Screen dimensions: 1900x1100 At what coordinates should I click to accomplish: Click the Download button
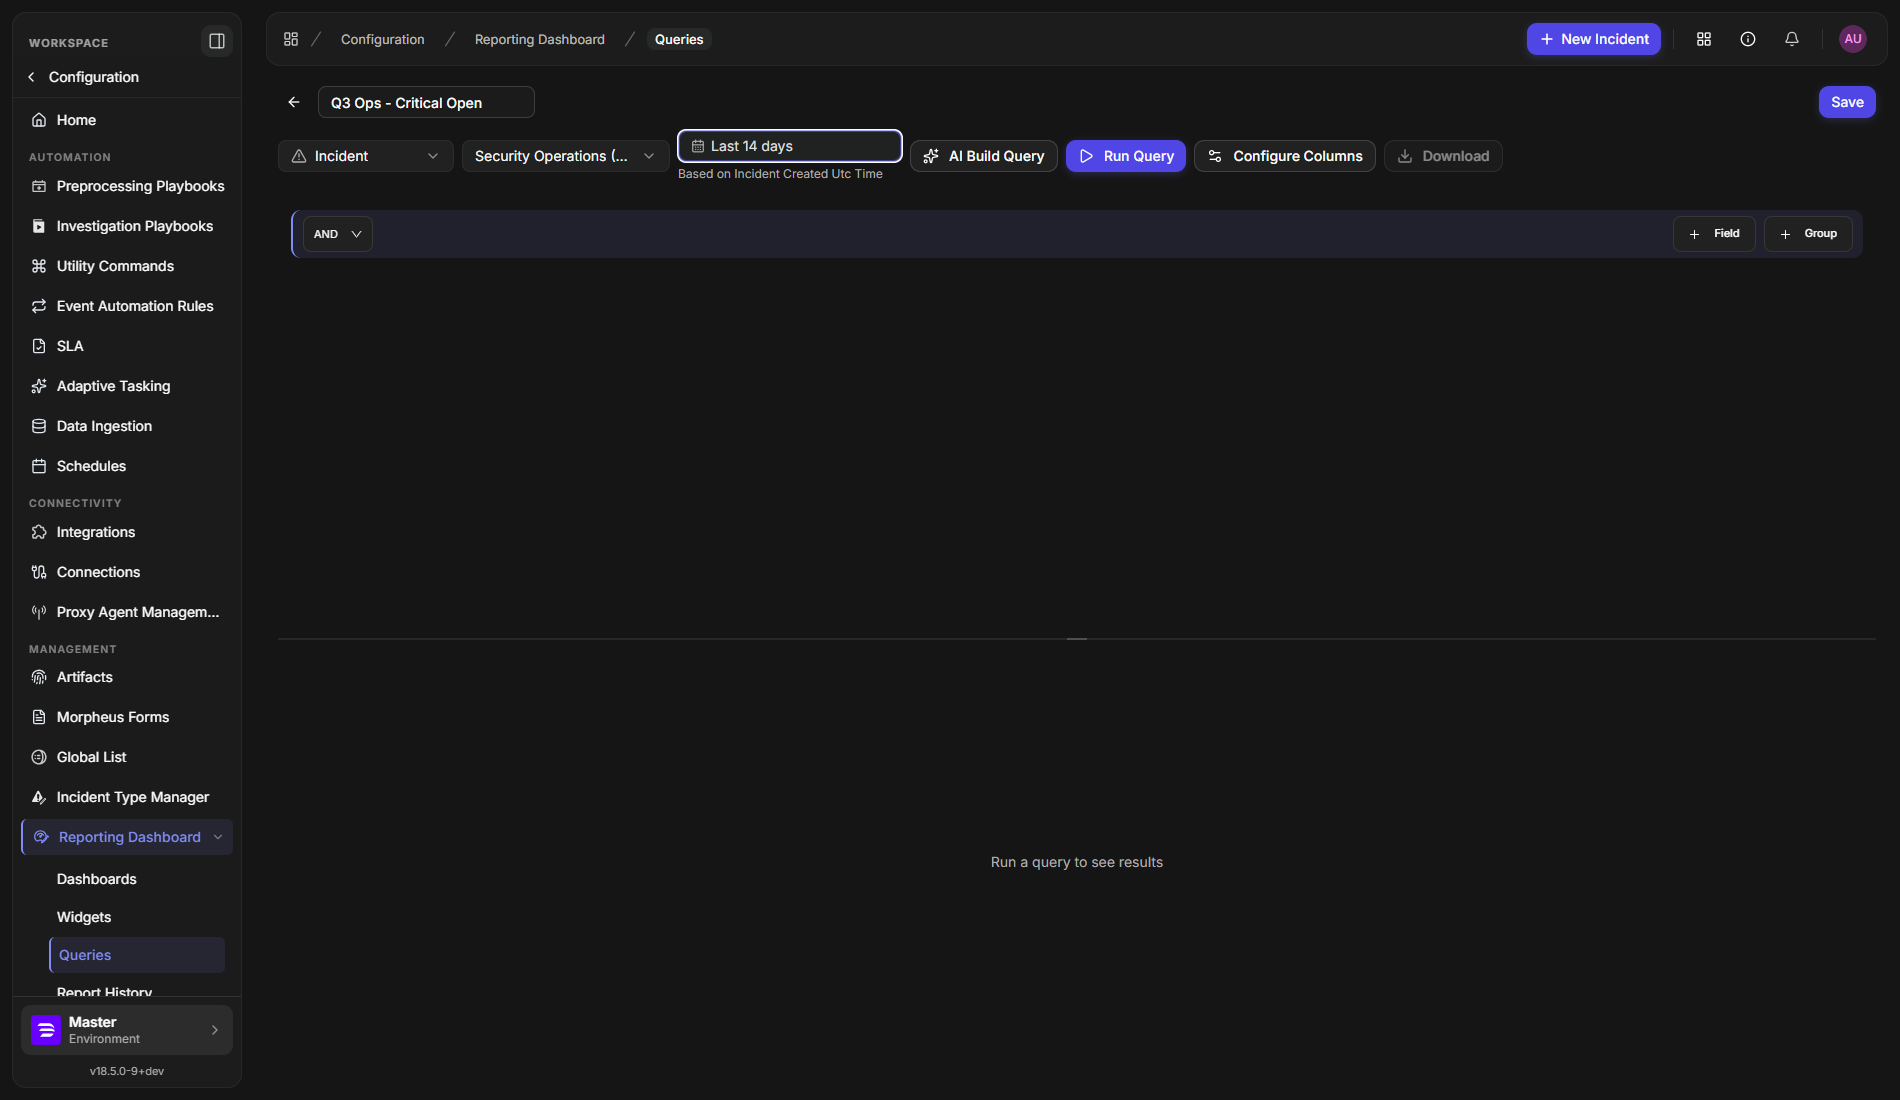tap(1443, 156)
